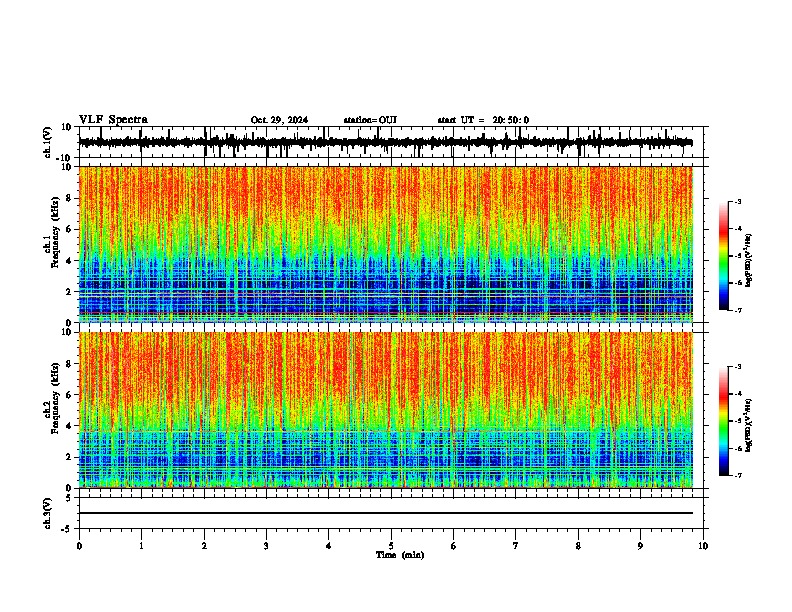Click the time axis tick label "3"
The width and height of the screenshot is (792, 612).
pos(266,546)
